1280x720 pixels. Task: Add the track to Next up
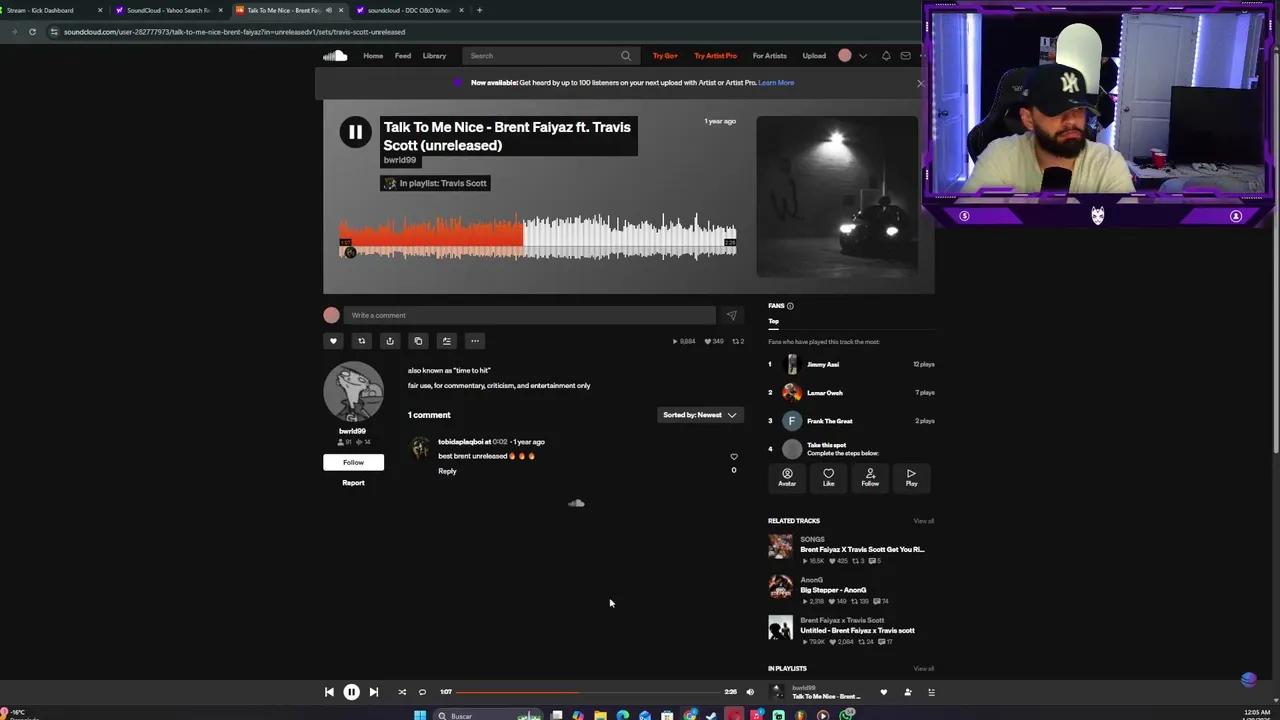447,341
